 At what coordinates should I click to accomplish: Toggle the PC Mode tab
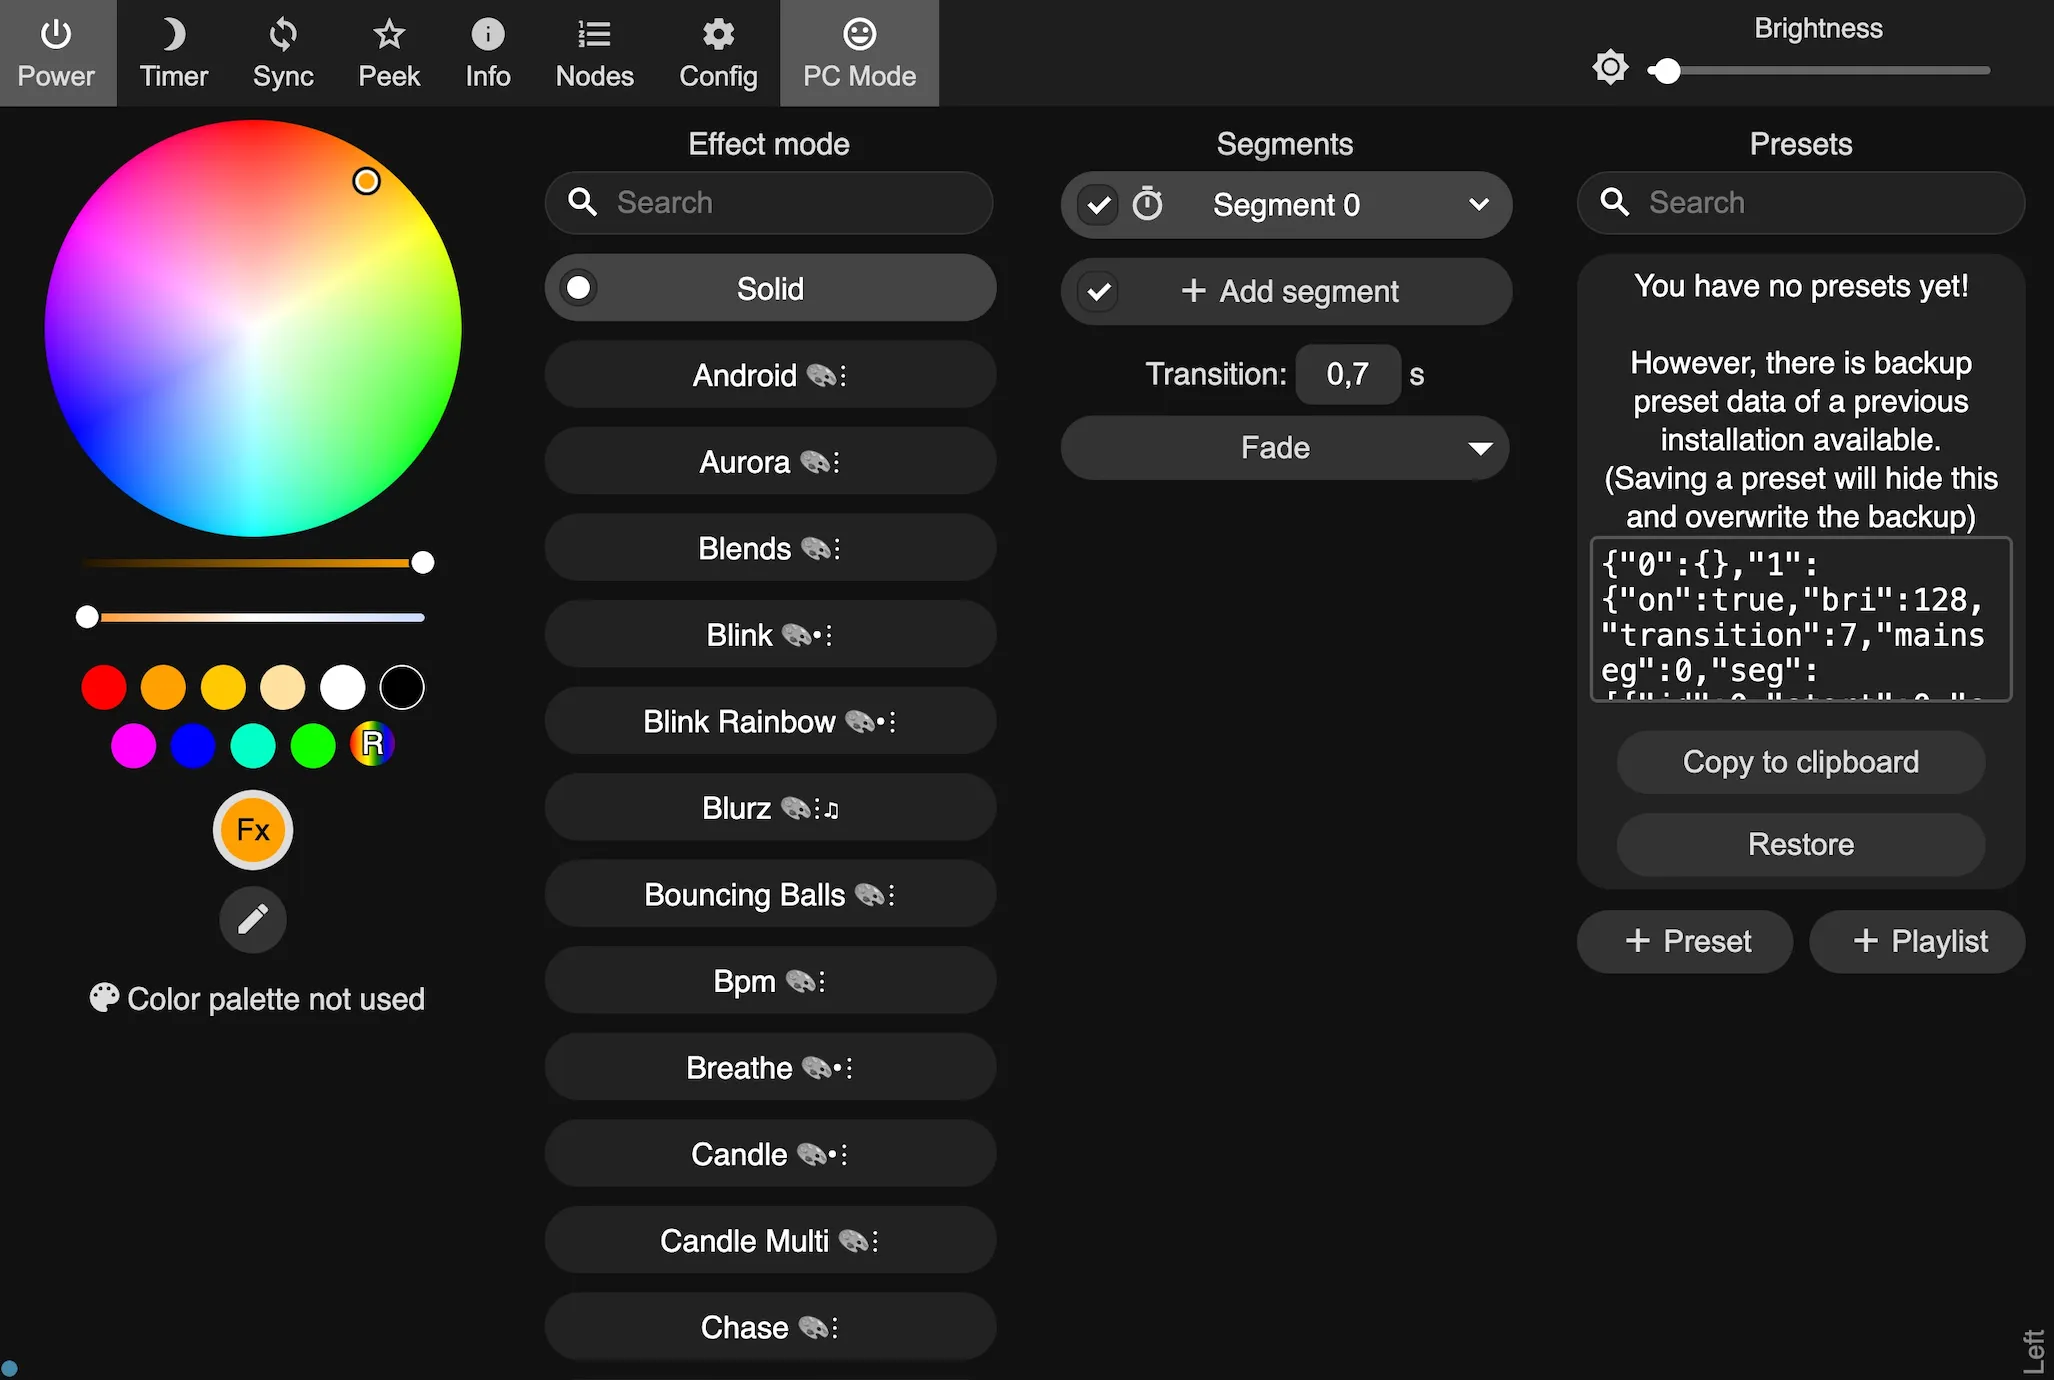859,52
